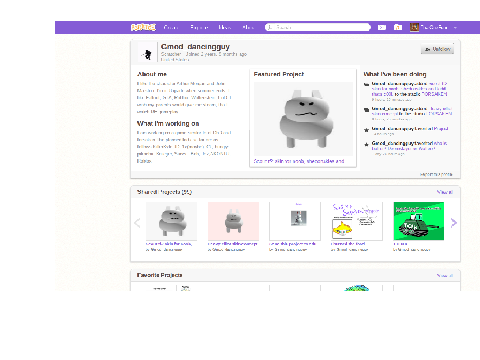Show next shared projects with right arrow
Viewport: 480px width, 360px height.
tap(453, 223)
